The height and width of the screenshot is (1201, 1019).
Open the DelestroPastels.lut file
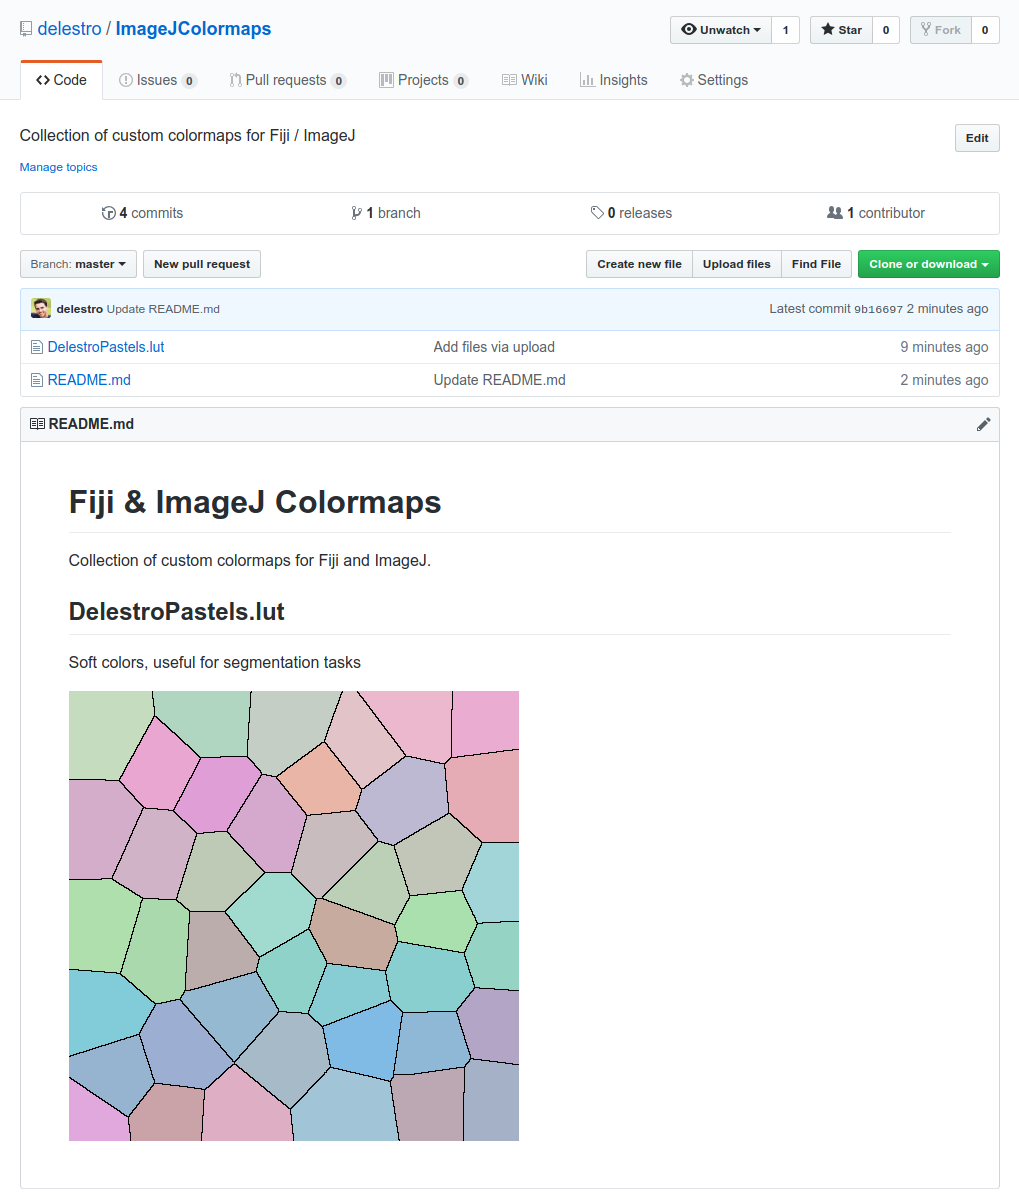click(106, 347)
